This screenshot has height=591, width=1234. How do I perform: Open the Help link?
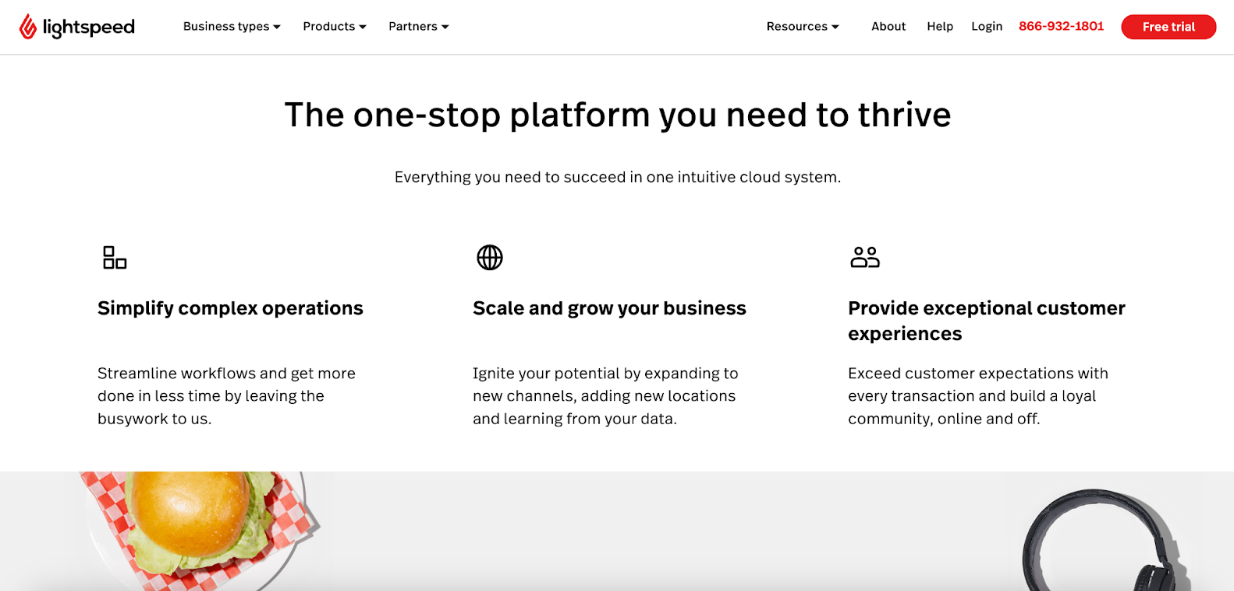[x=940, y=27]
